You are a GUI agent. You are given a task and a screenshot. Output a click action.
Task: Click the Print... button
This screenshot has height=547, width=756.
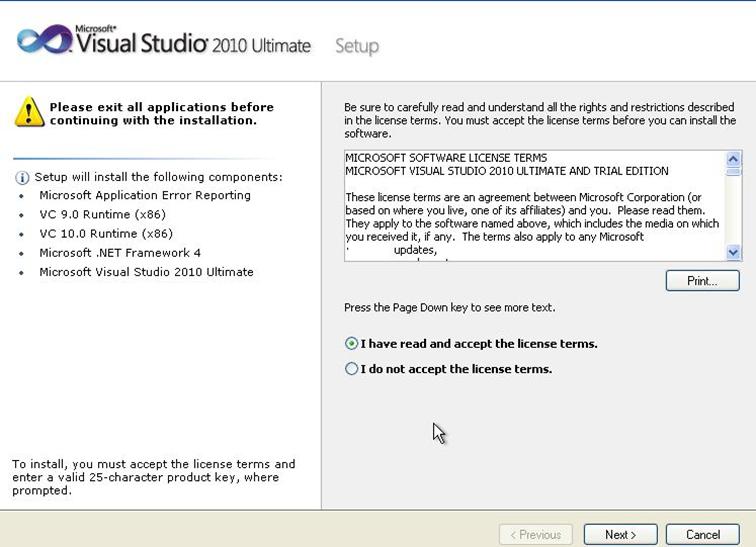702,280
